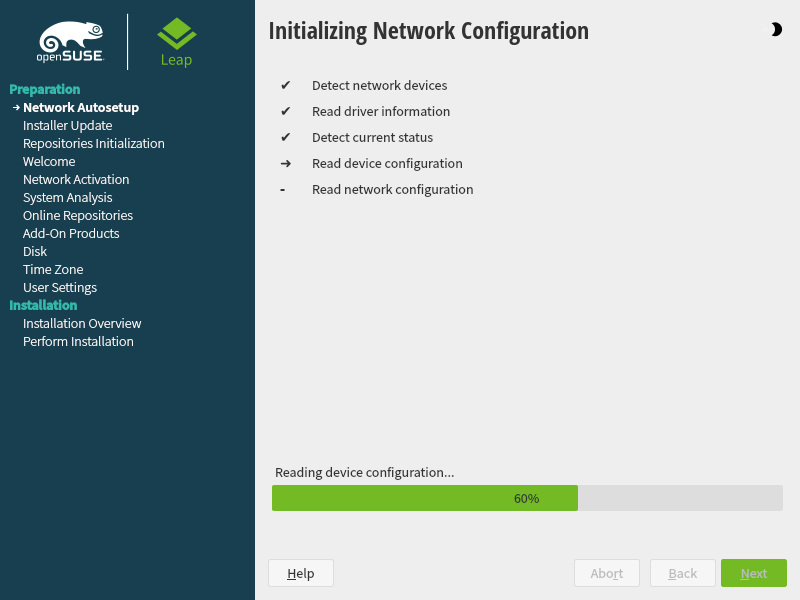Image resolution: width=800 pixels, height=600 pixels.
Task: Click the 60% progress bar
Action: pos(527,498)
